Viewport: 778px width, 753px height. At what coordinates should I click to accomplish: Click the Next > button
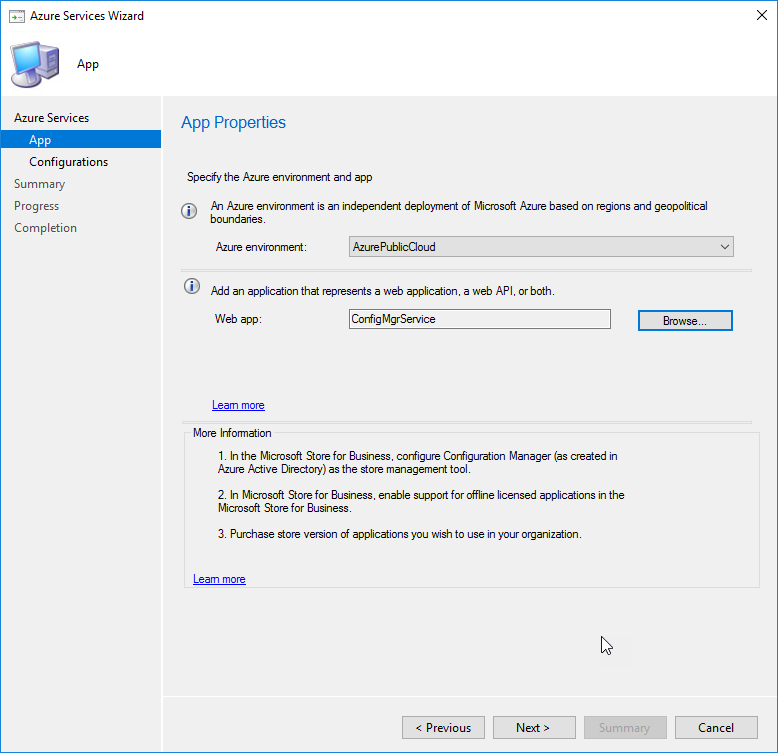tap(534, 727)
